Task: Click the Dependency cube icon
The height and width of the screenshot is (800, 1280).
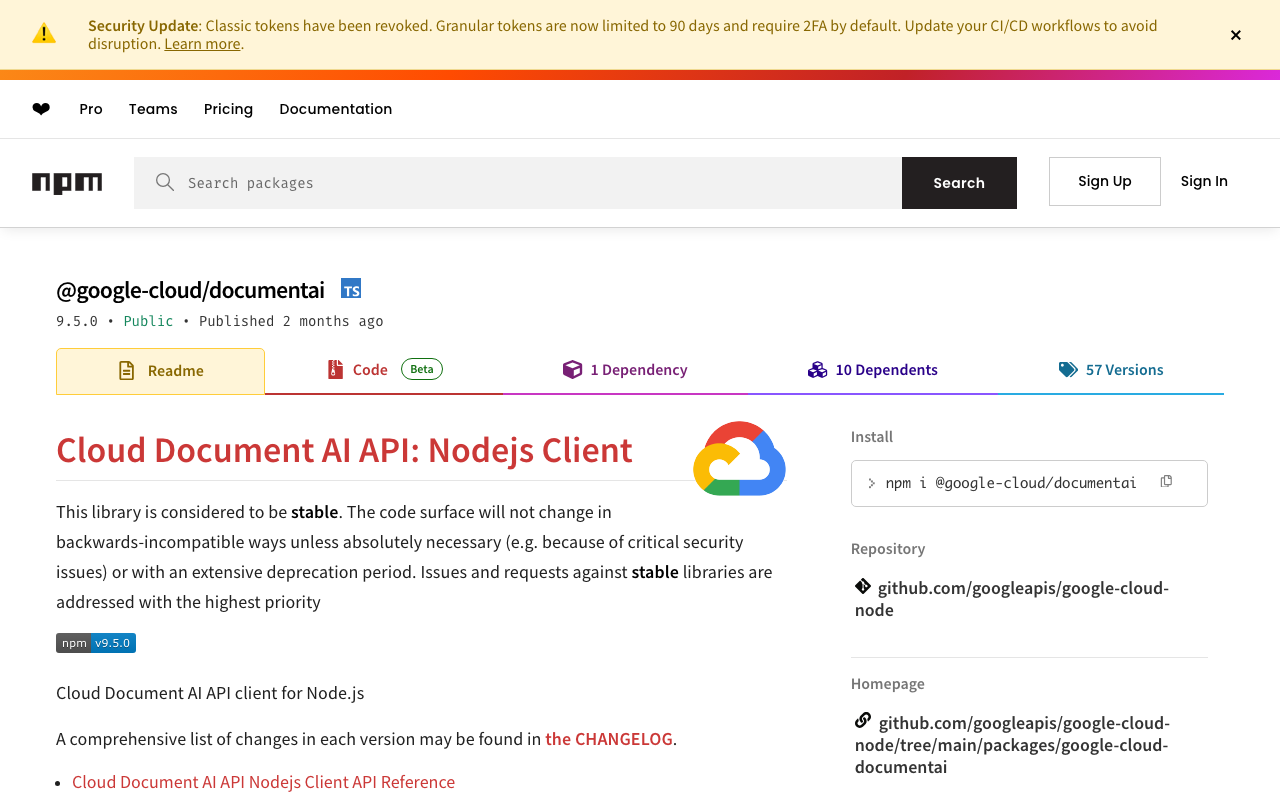Action: click(x=572, y=370)
